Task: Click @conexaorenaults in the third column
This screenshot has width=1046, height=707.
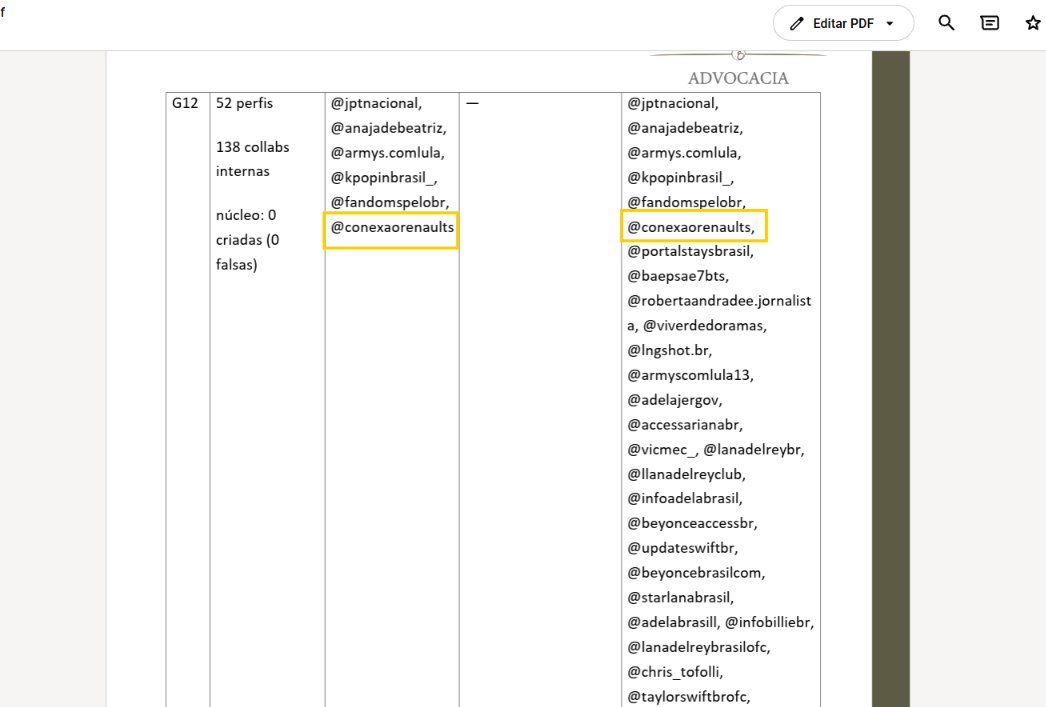Action: [392, 227]
